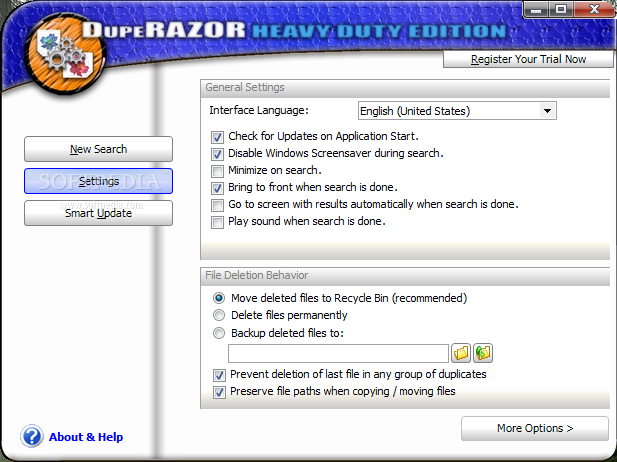Screen dimensions: 617x462
Task: Click the Interface Language label
Action: point(259,110)
